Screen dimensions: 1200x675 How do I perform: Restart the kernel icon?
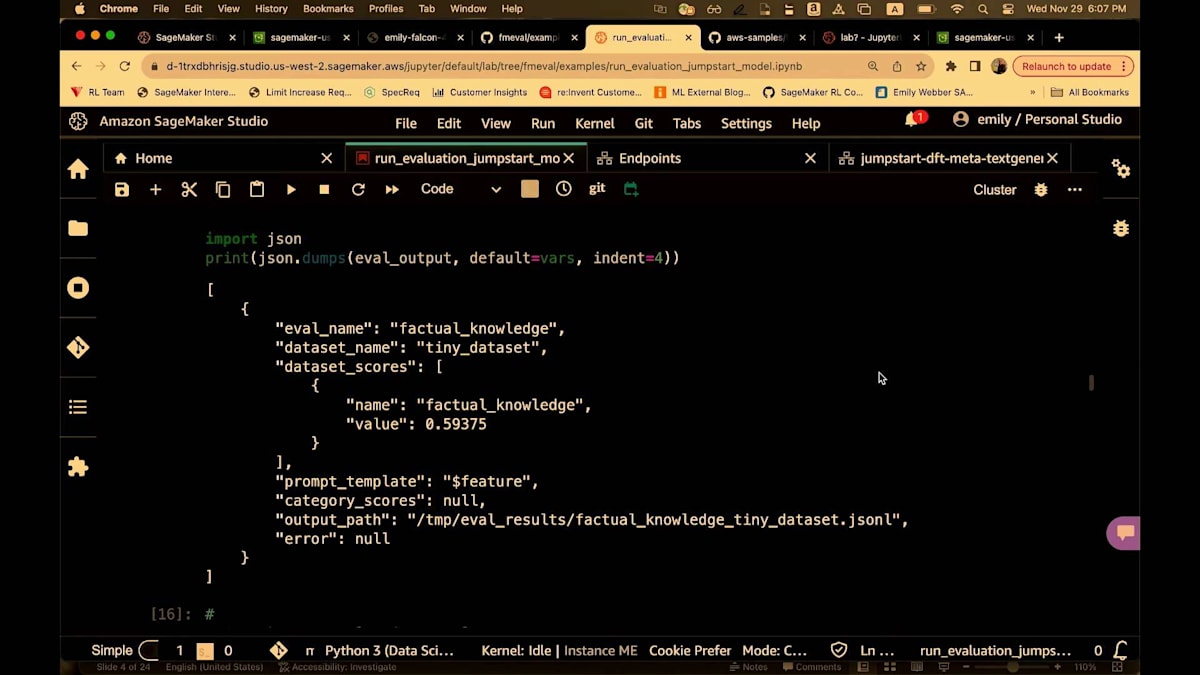pyautogui.click(x=358, y=189)
